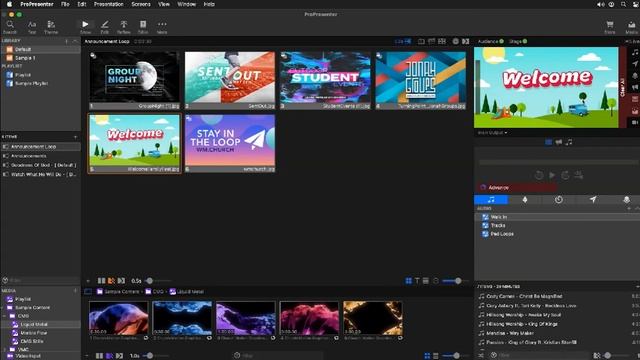640x360 pixels.
Task: Open the Help menu
Action: pos(209,4)
